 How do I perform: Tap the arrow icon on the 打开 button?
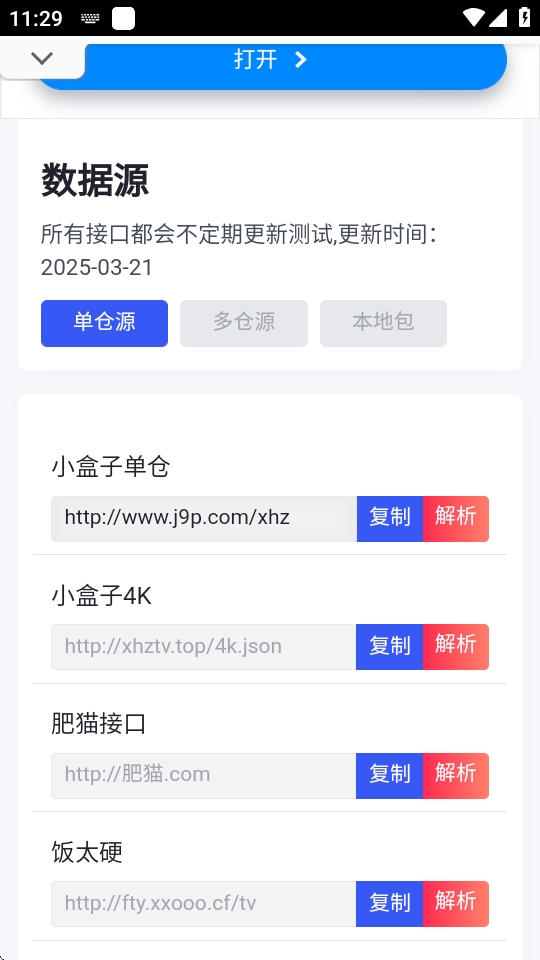click(301, 60)
